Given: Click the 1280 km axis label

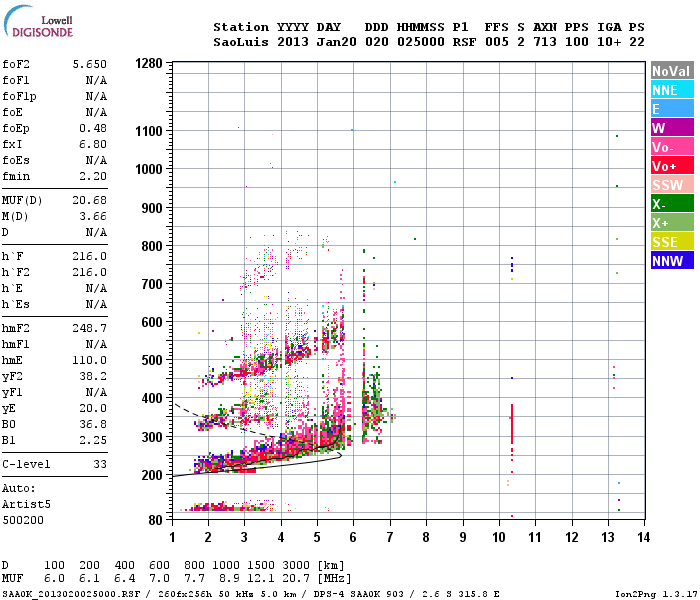Looking at the screenshot, I should tap(149, 63).
